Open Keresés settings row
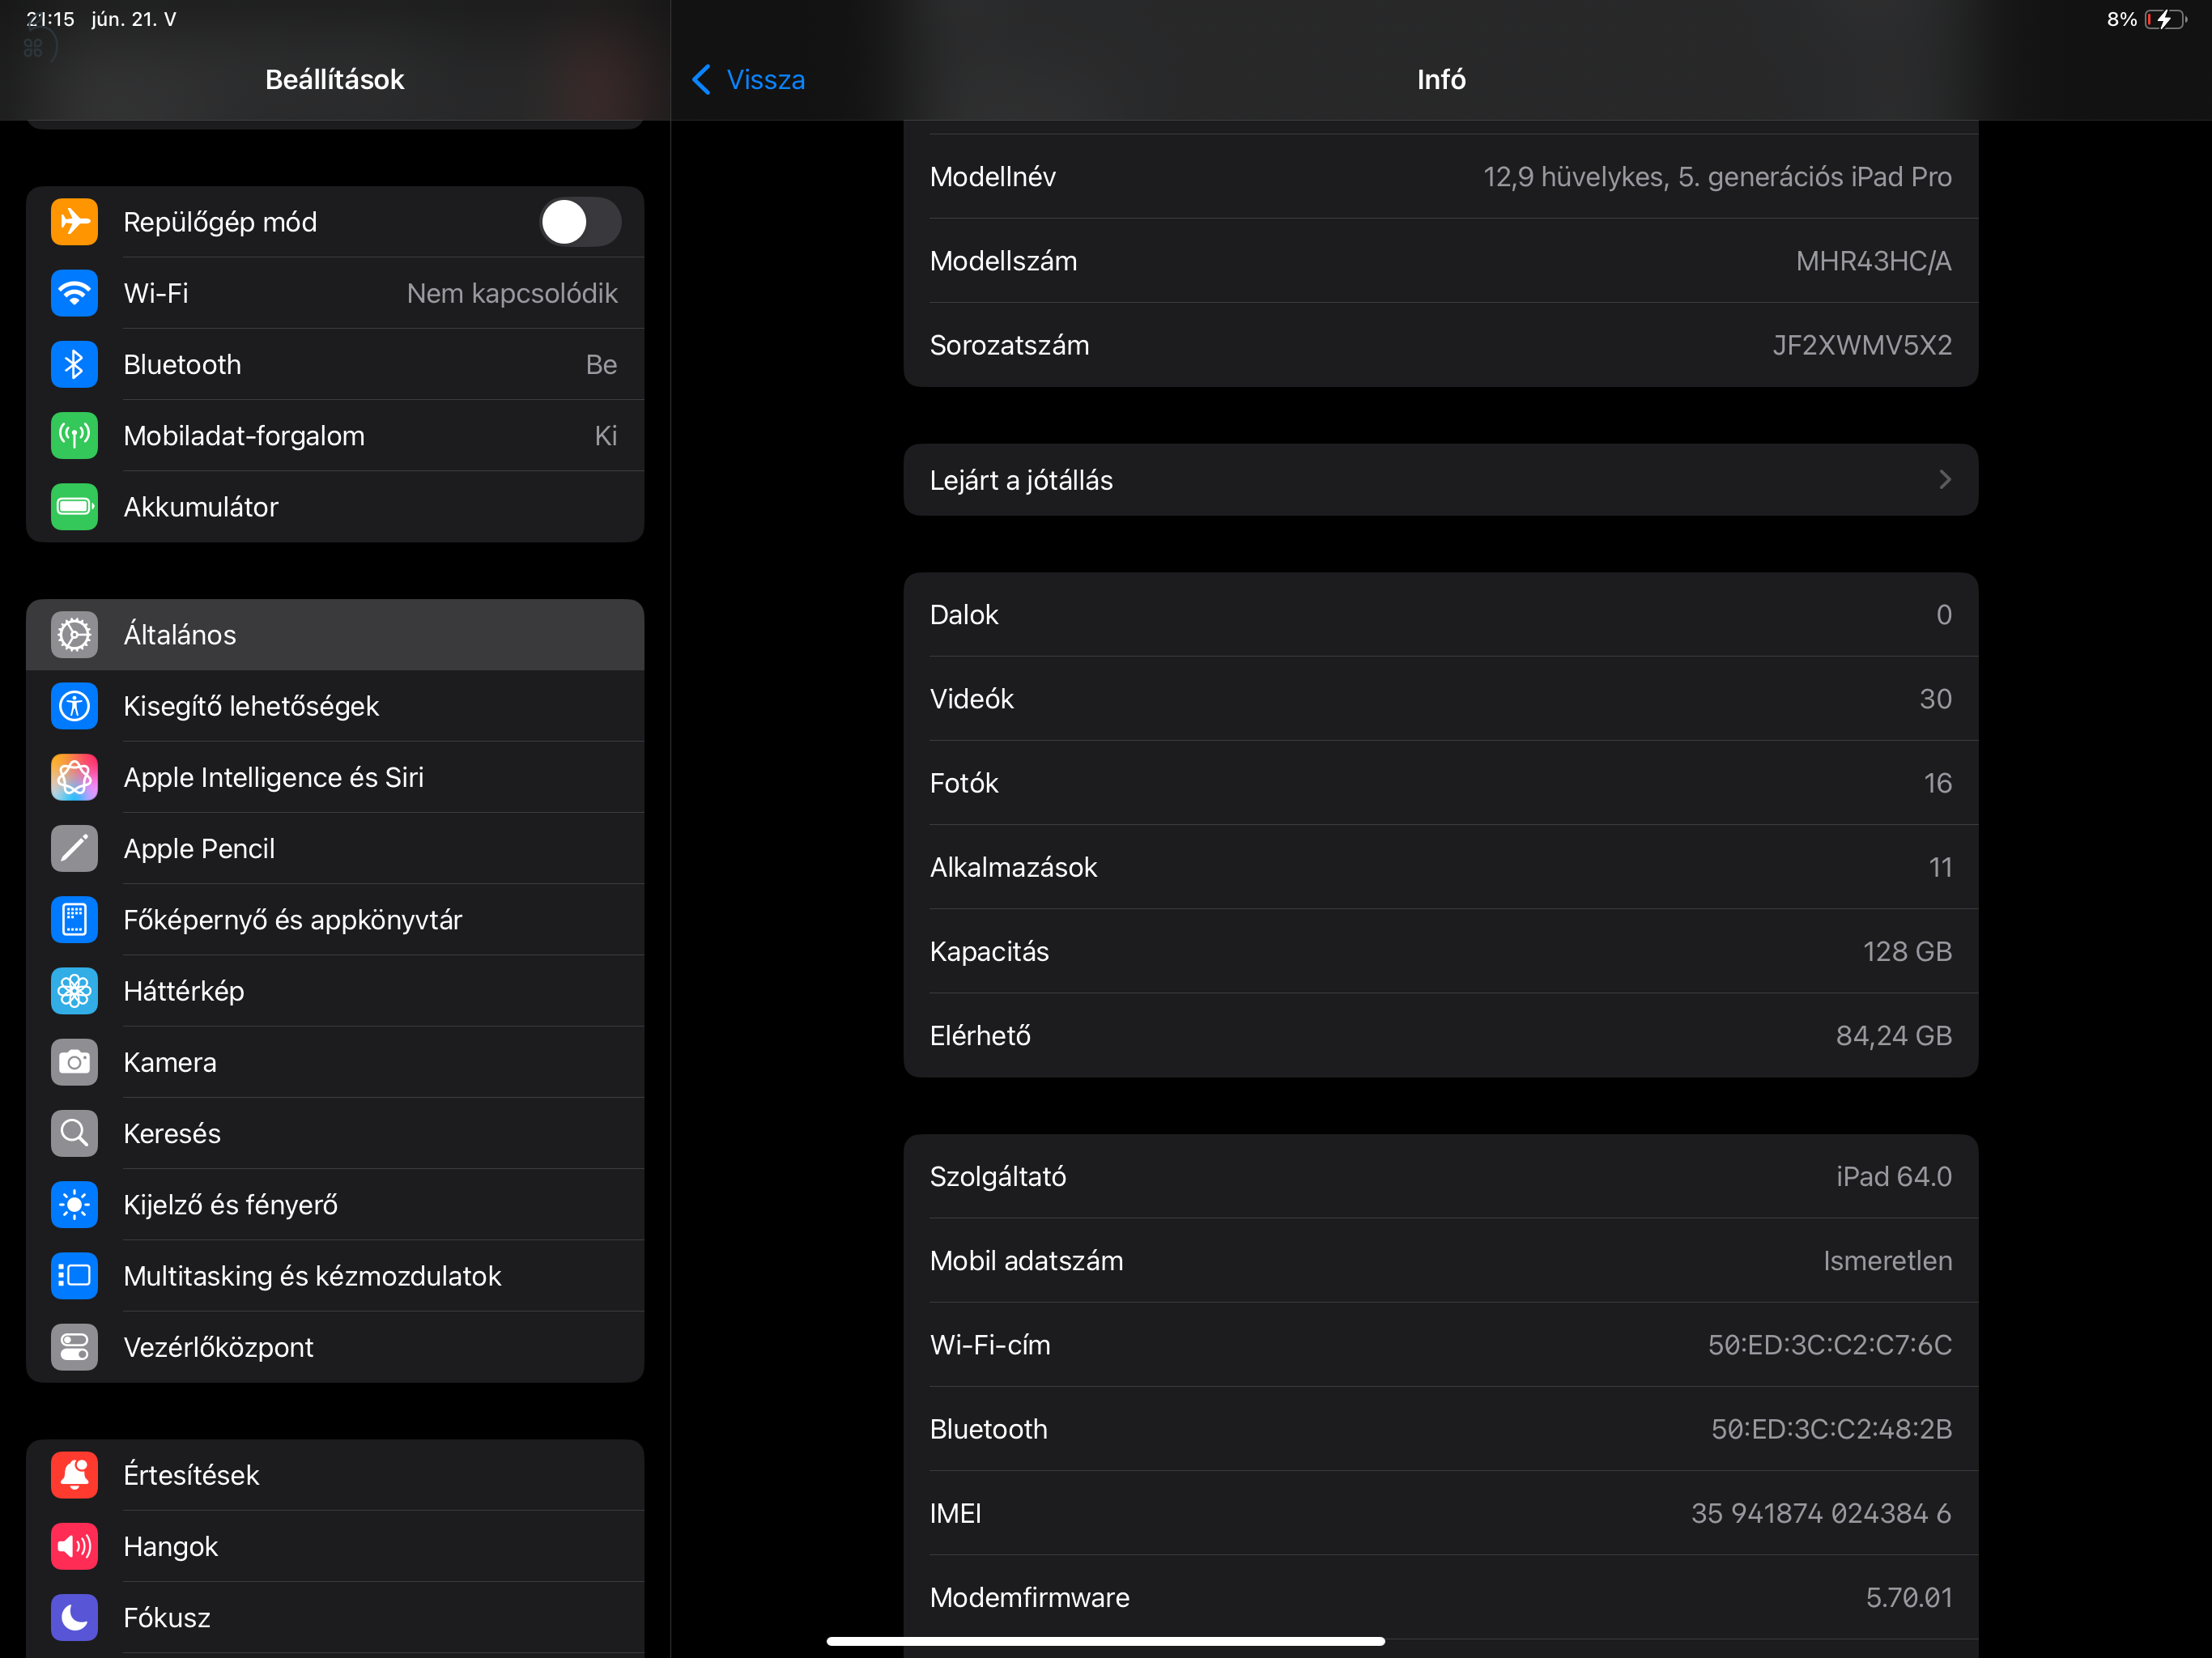The width and height of the screenshot is (2212, 1658). [335, 1134]
